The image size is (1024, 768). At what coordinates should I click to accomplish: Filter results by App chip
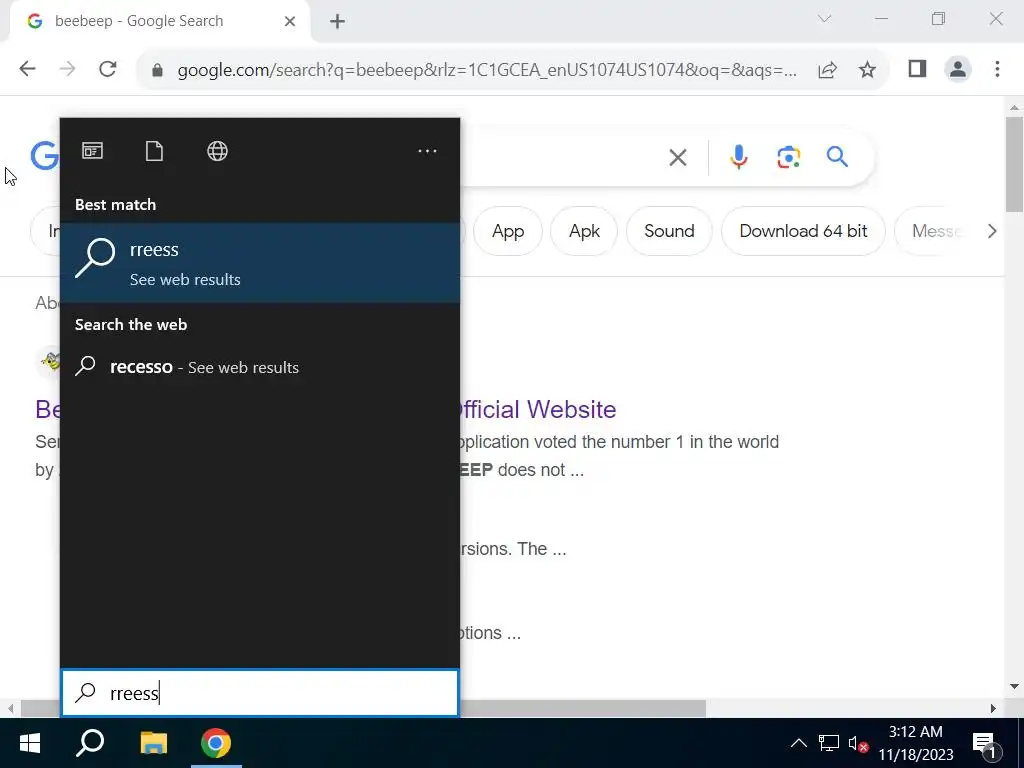(x=507, y=231)
